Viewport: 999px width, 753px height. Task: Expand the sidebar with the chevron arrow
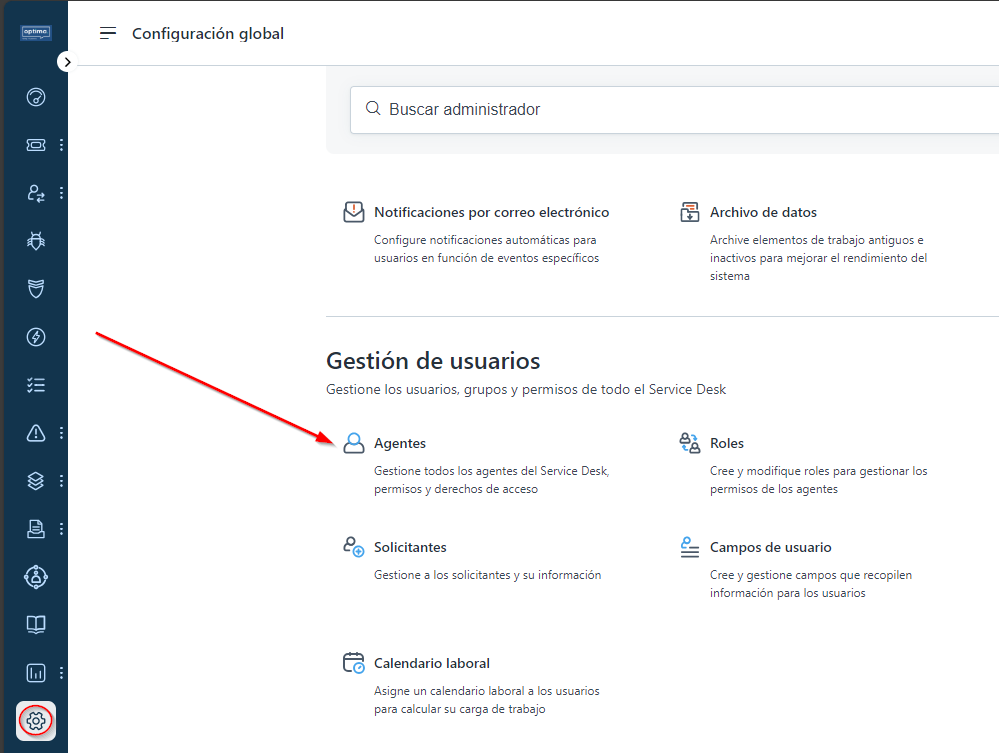[x=66, y=62]
